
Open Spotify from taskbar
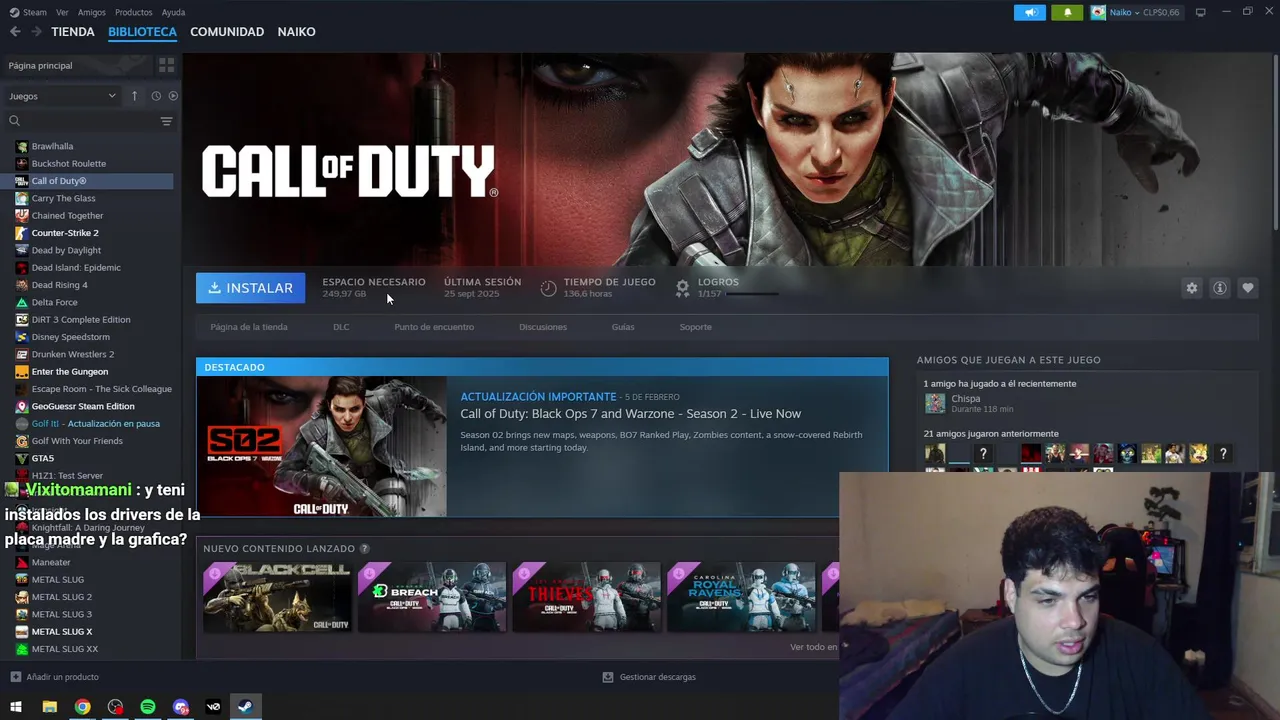148,707
